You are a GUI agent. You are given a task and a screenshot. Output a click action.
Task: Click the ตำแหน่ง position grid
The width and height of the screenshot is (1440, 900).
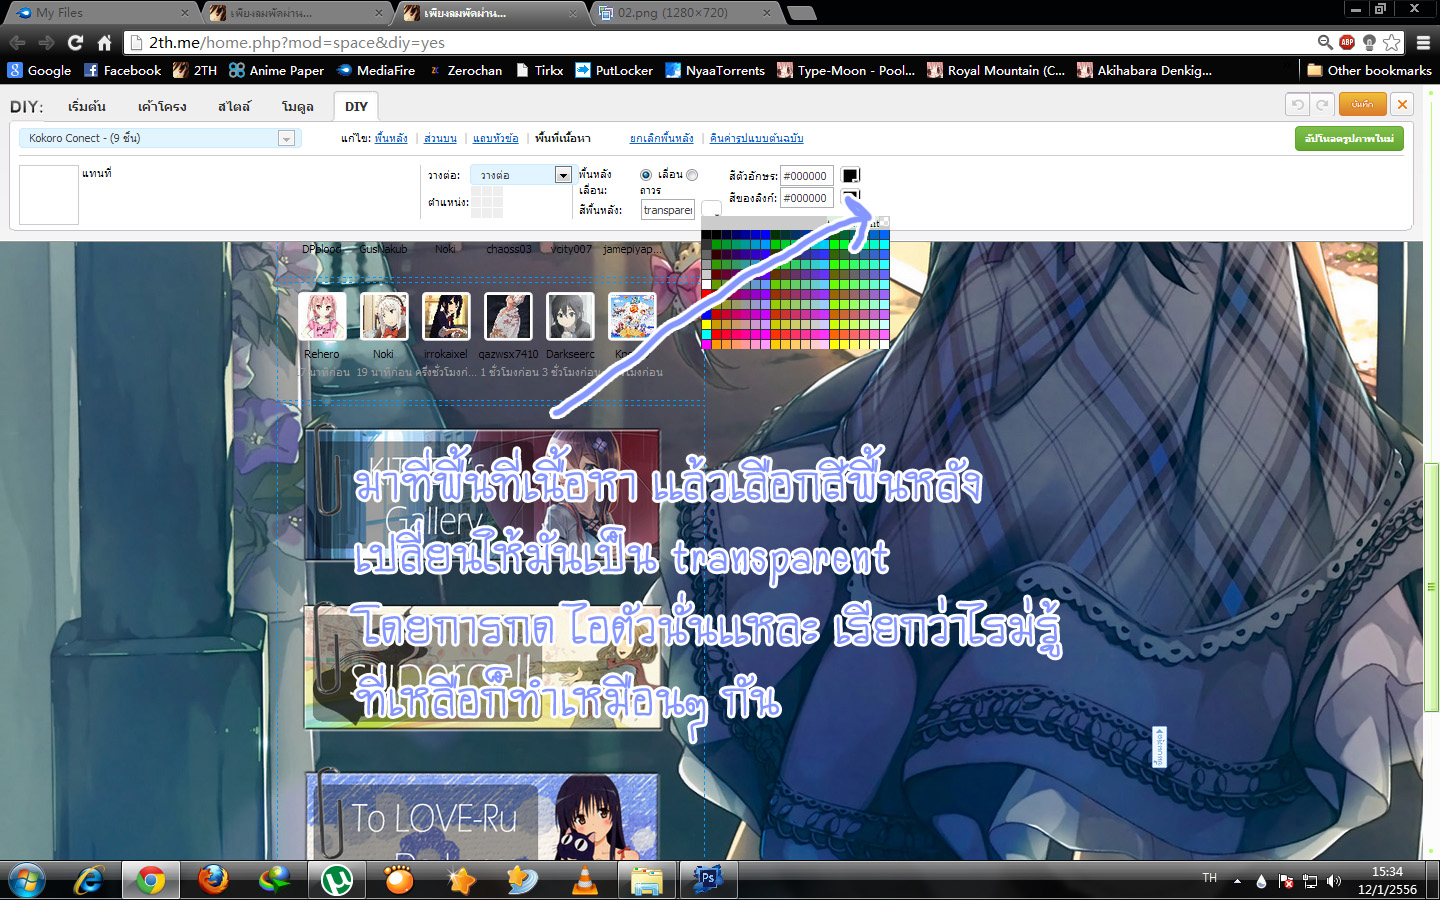(x=487, y=202)
